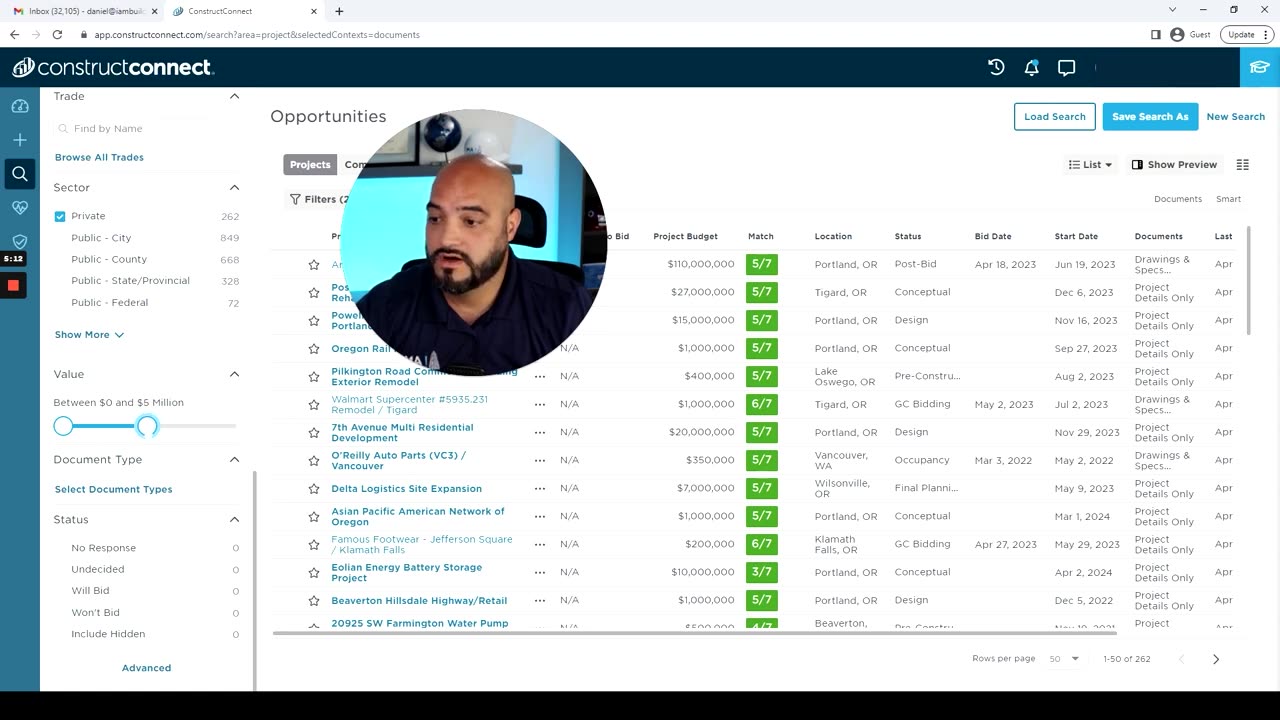
Task: Select the Public - Federal sector filter
Action: 109,302
